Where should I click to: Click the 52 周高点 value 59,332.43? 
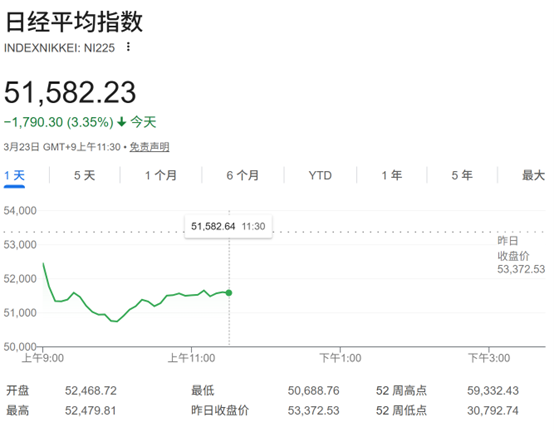tap(493, 391)
